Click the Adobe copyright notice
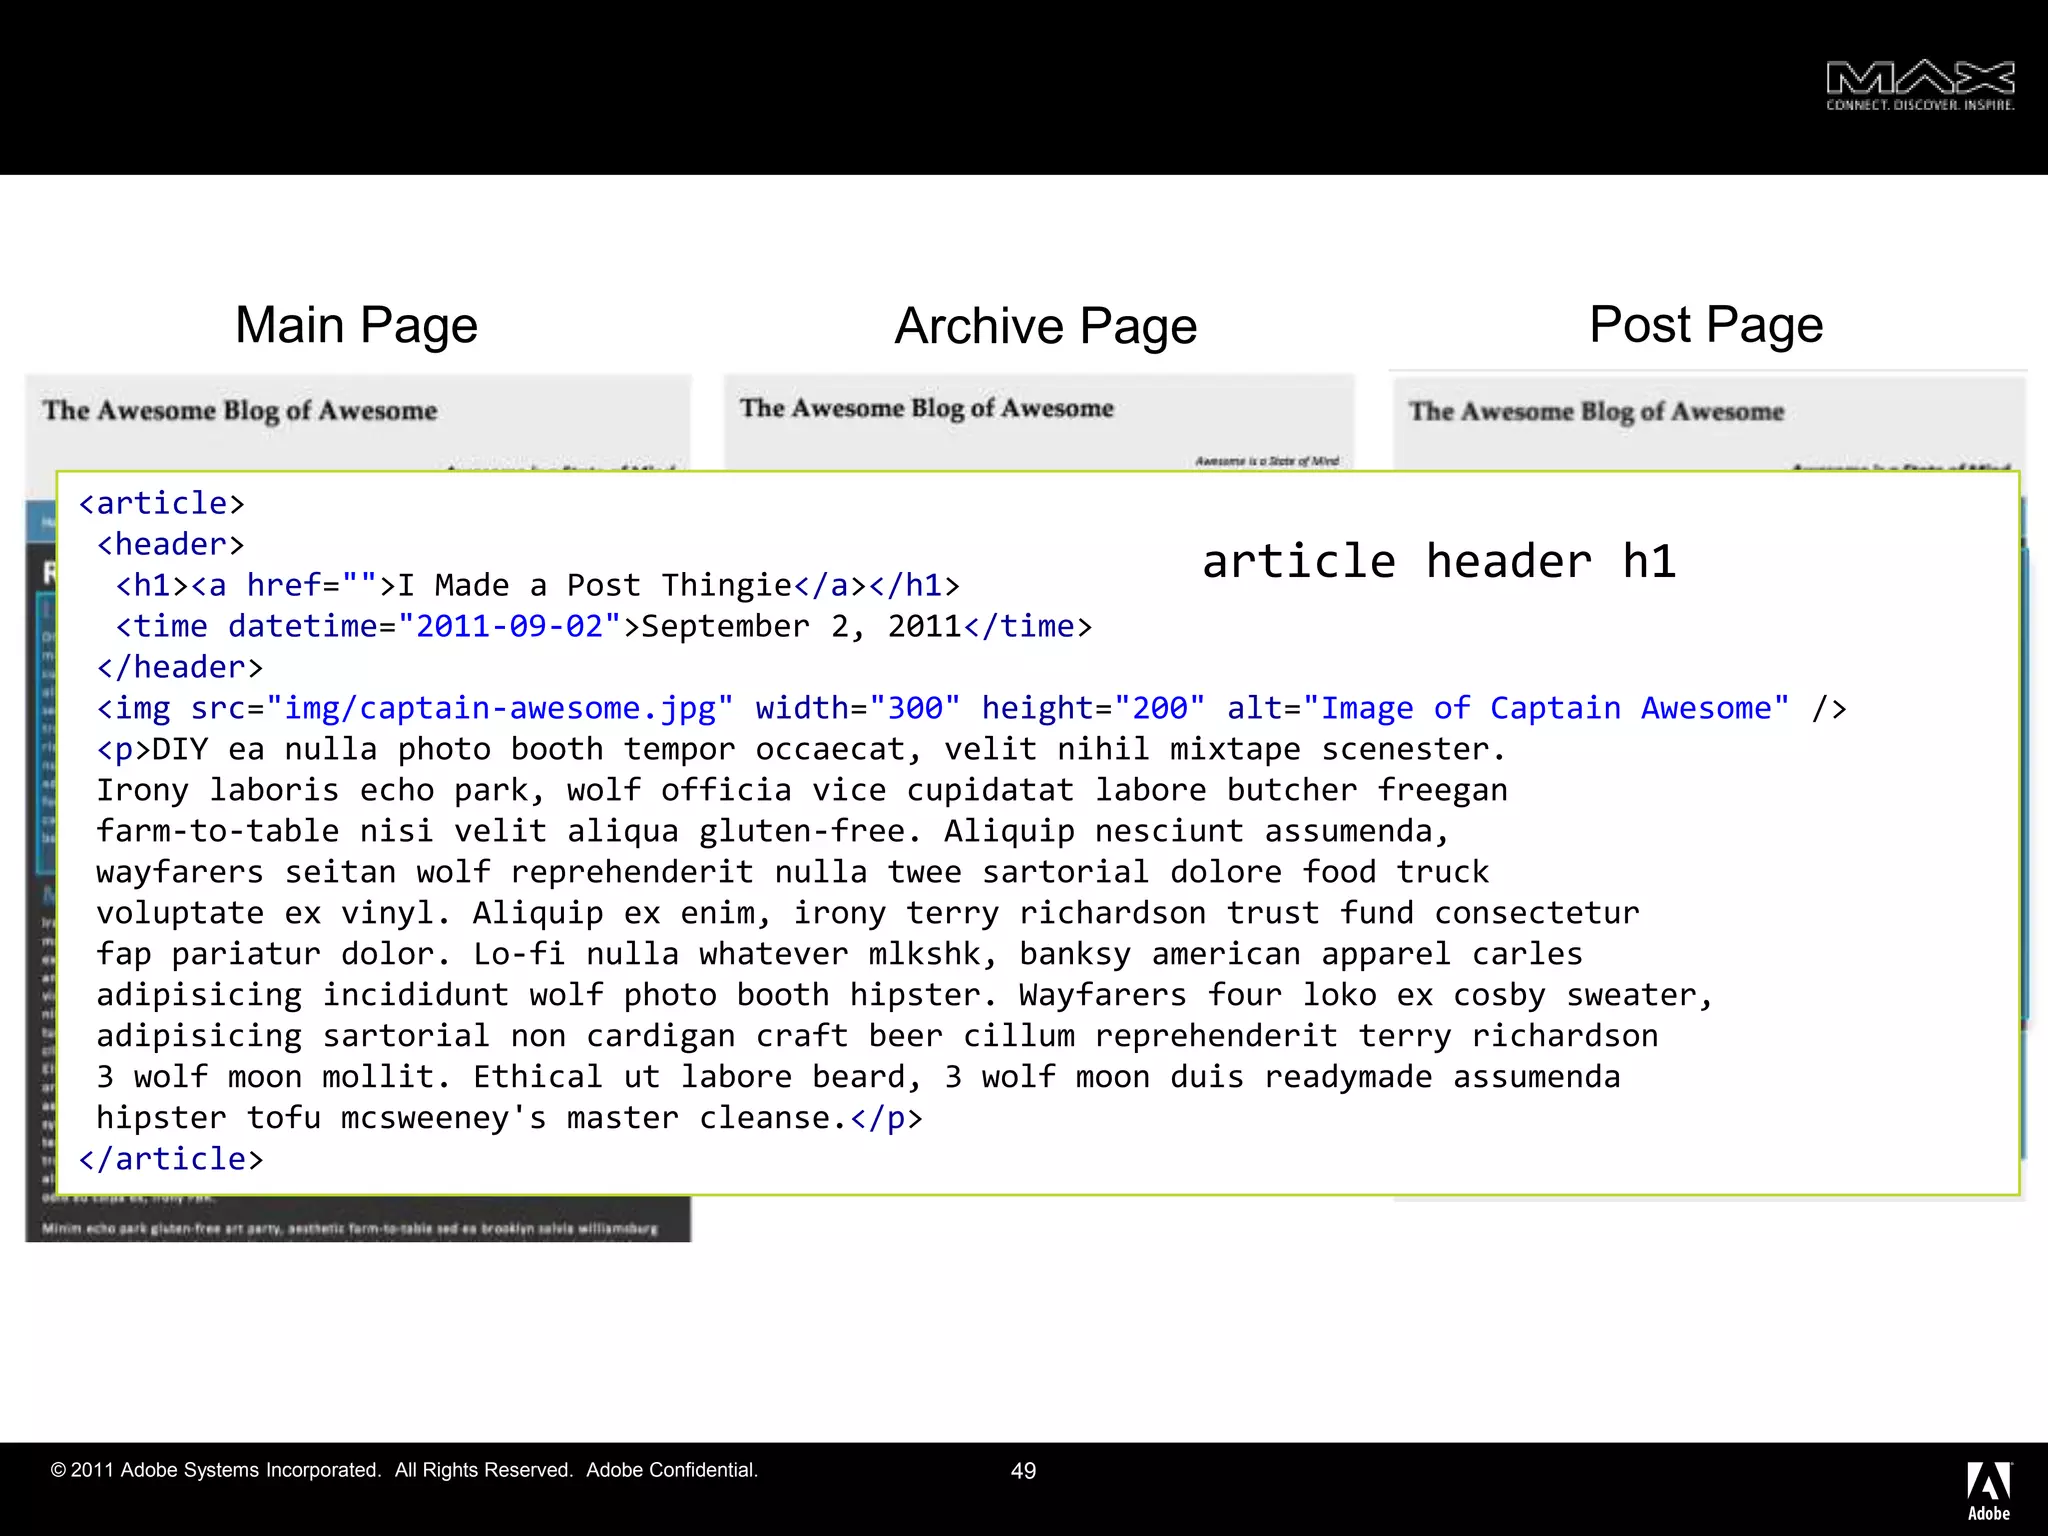Image resolution: width=2048 pixels, height=1536 pixels. (404, 1470)
